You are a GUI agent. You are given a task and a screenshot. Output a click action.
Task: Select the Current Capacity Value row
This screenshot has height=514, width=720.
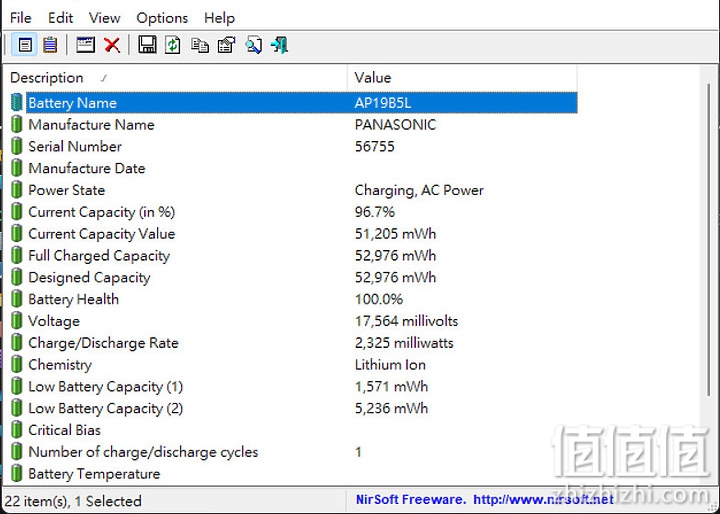point(294,233)
